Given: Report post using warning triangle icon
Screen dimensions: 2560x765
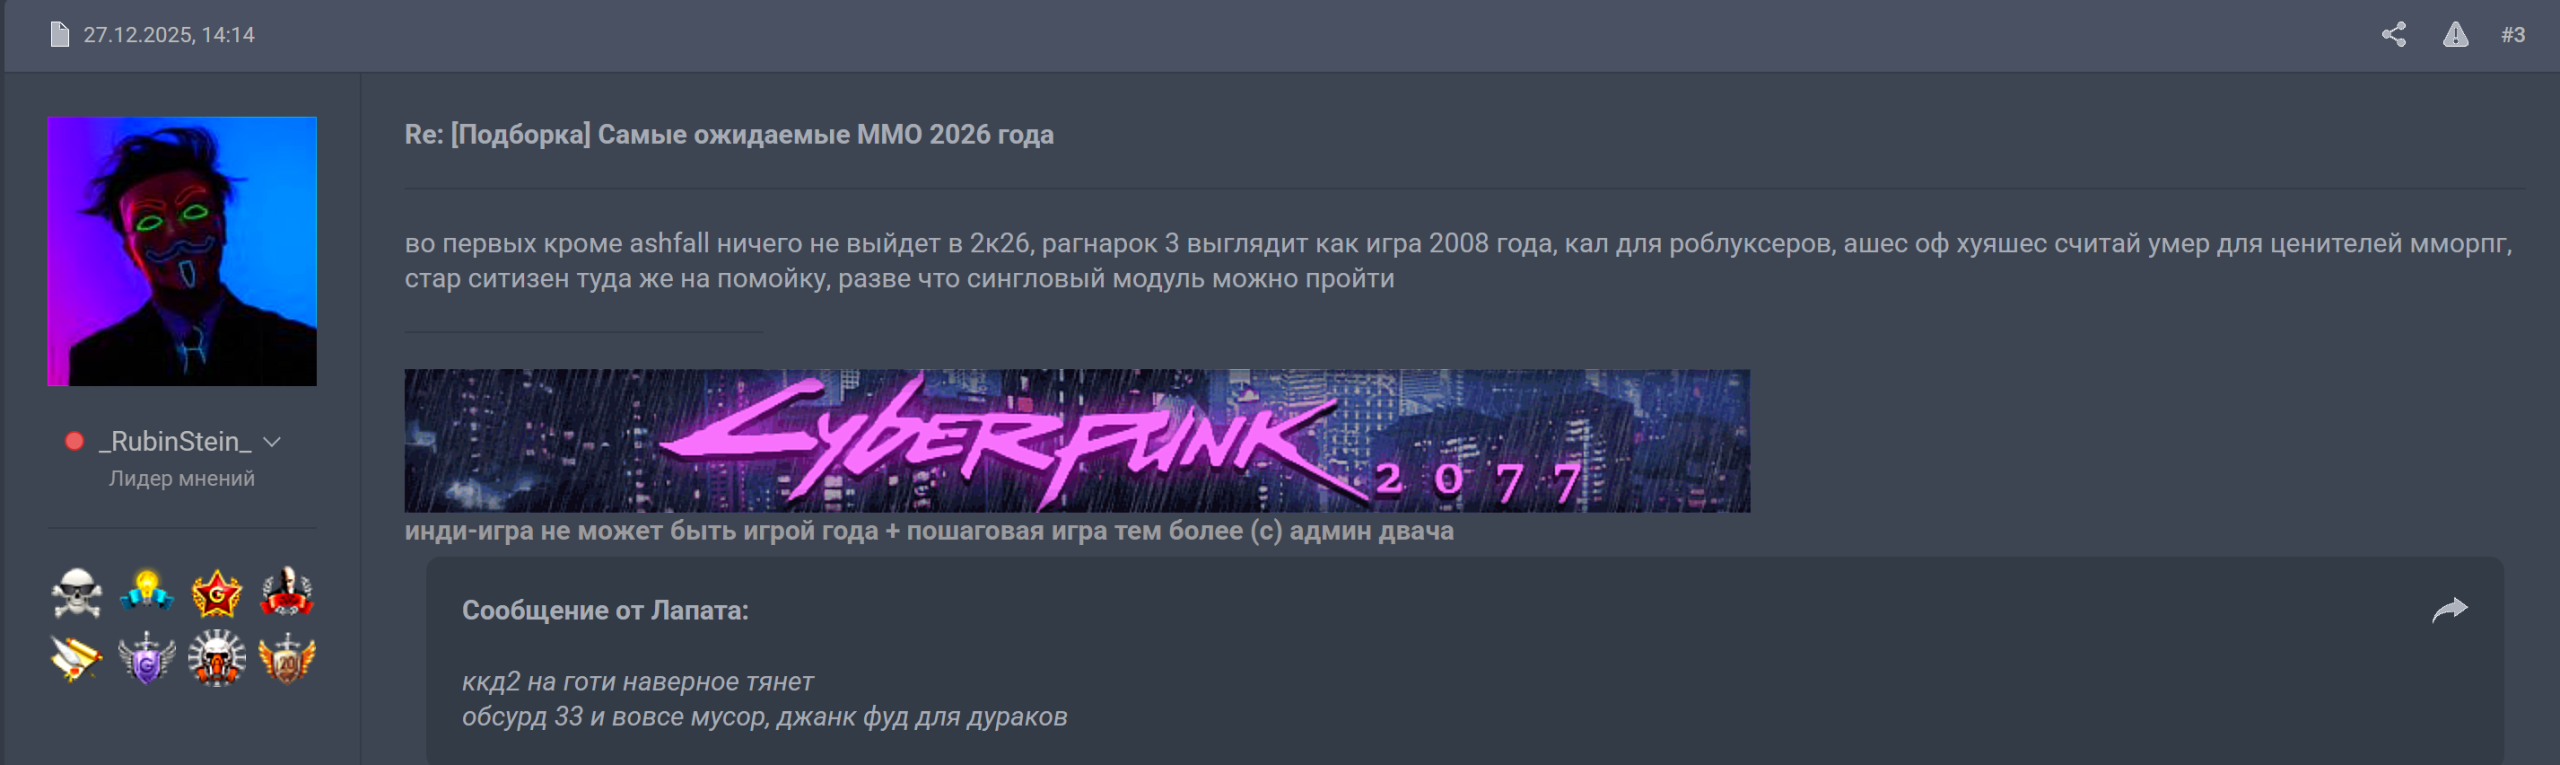Looking at the screenshot, I should tap(2455, 35).
